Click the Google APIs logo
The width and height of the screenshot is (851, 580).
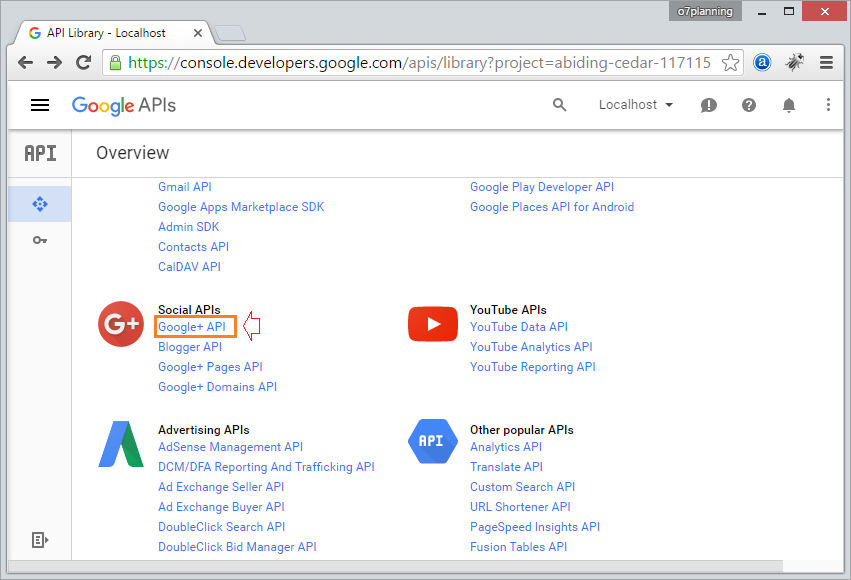(x=124, y=105)
